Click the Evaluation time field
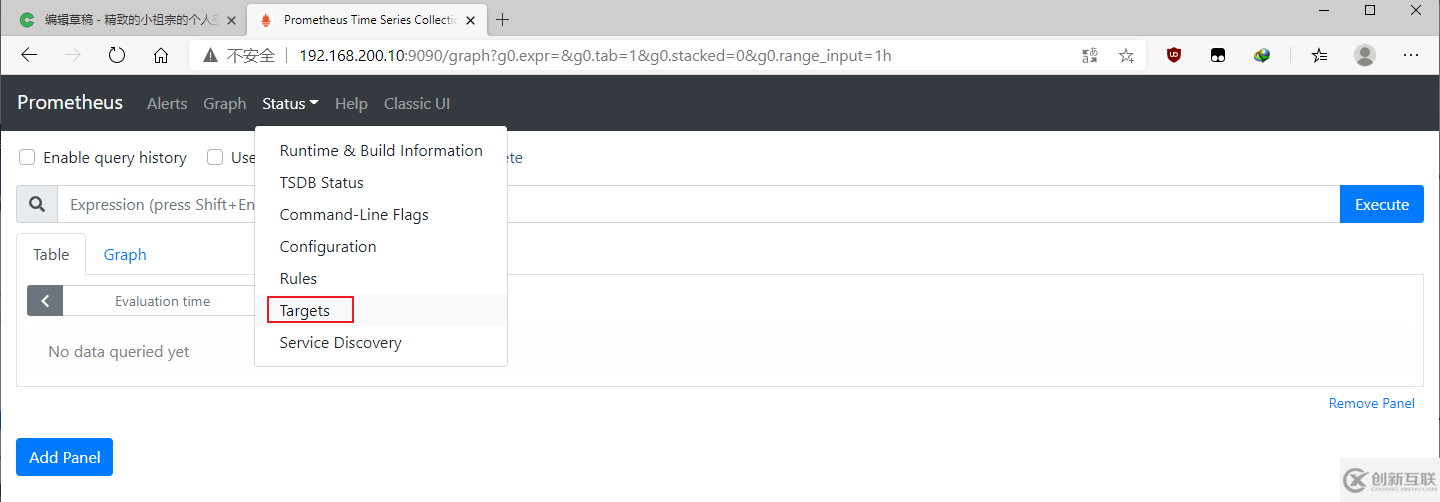 click(162, 301)
